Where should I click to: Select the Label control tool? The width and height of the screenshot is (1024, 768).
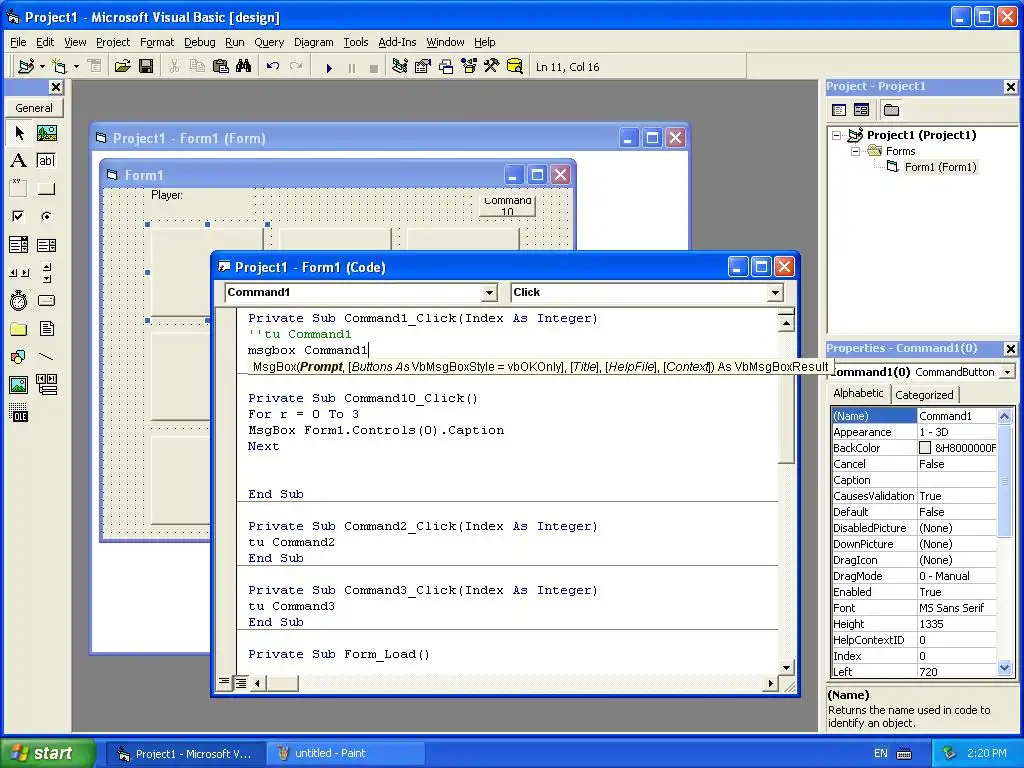point(19,161)
